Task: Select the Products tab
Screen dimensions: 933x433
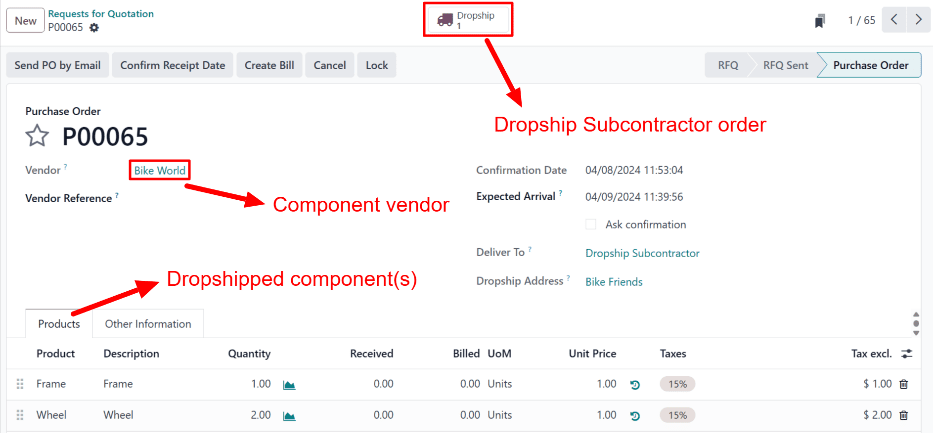Action: [x=59, y=324]
